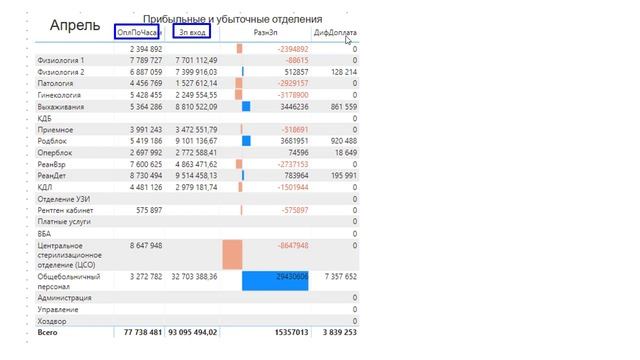The width and height of the screenshot is (640, 360).
Task: Select the Физиология 1 row label
Action: [x=61, y=60]
